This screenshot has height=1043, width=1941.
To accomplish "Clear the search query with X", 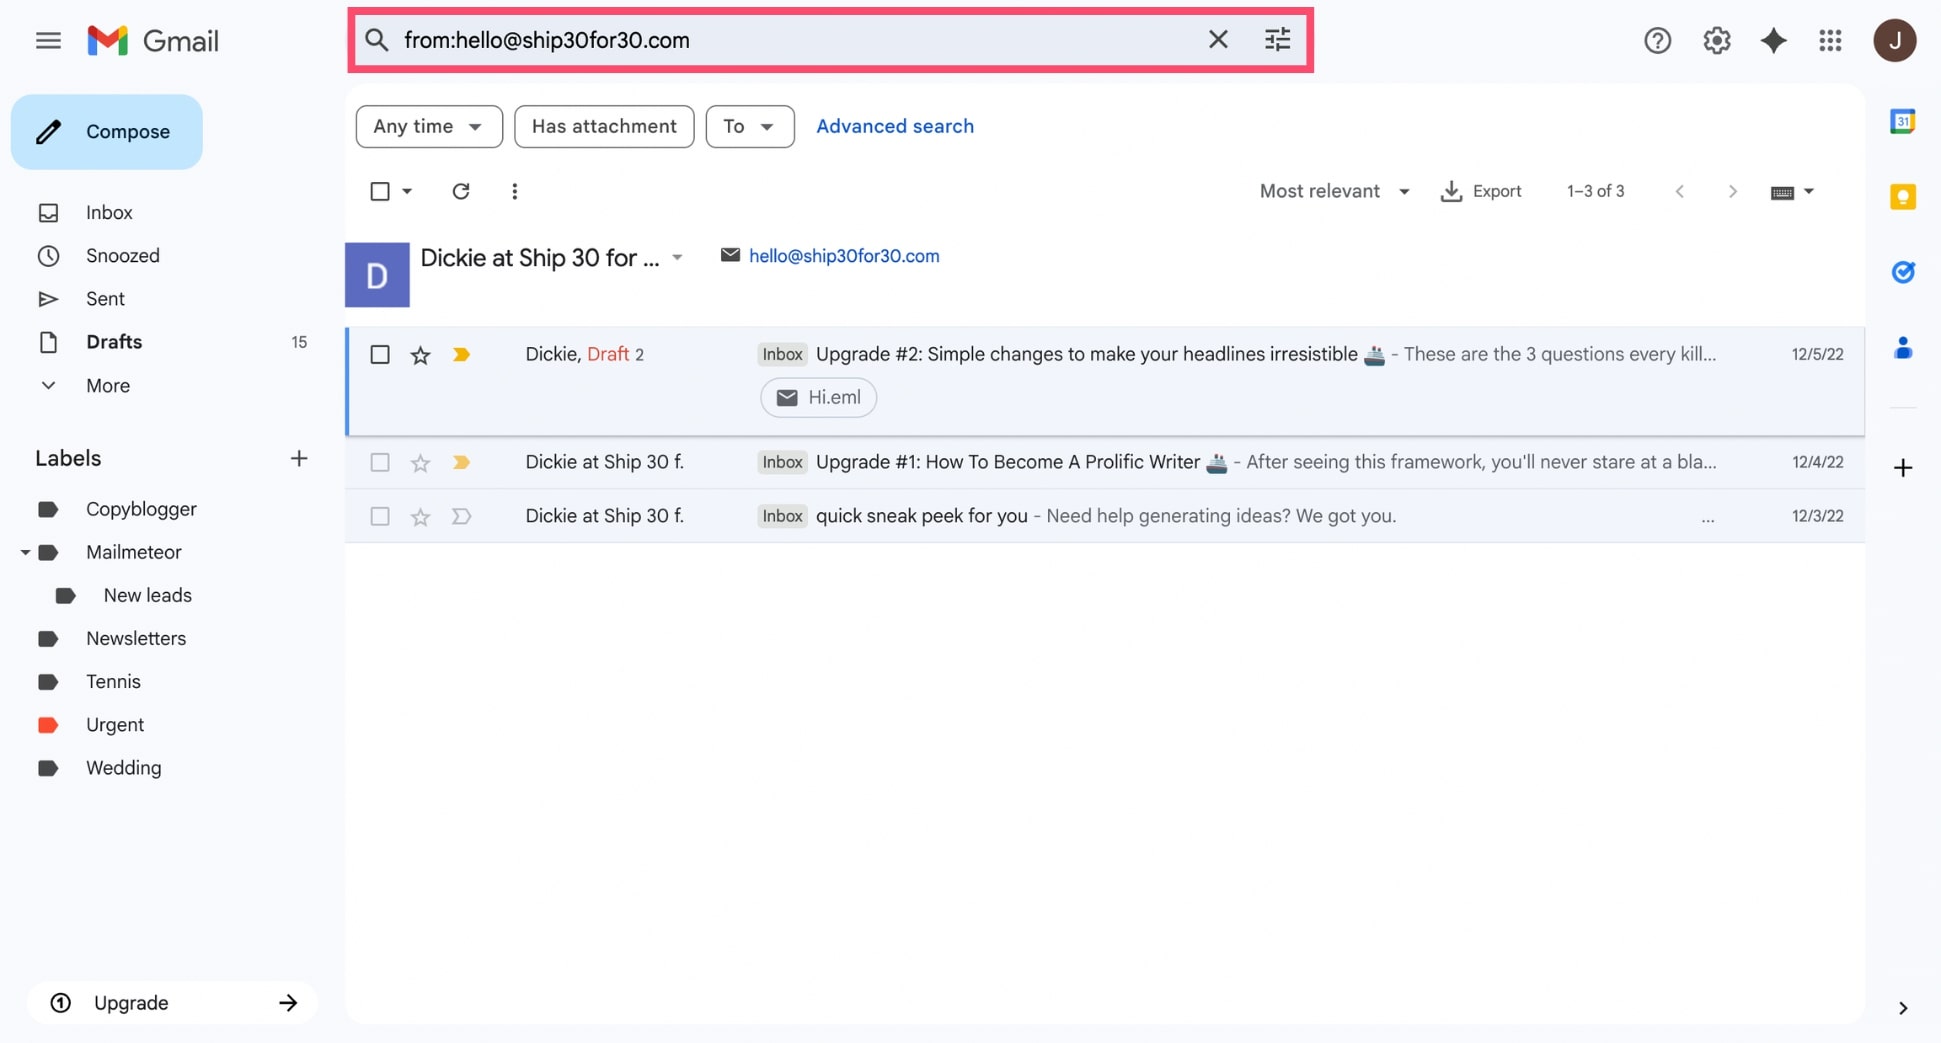I will (1217, 40).
